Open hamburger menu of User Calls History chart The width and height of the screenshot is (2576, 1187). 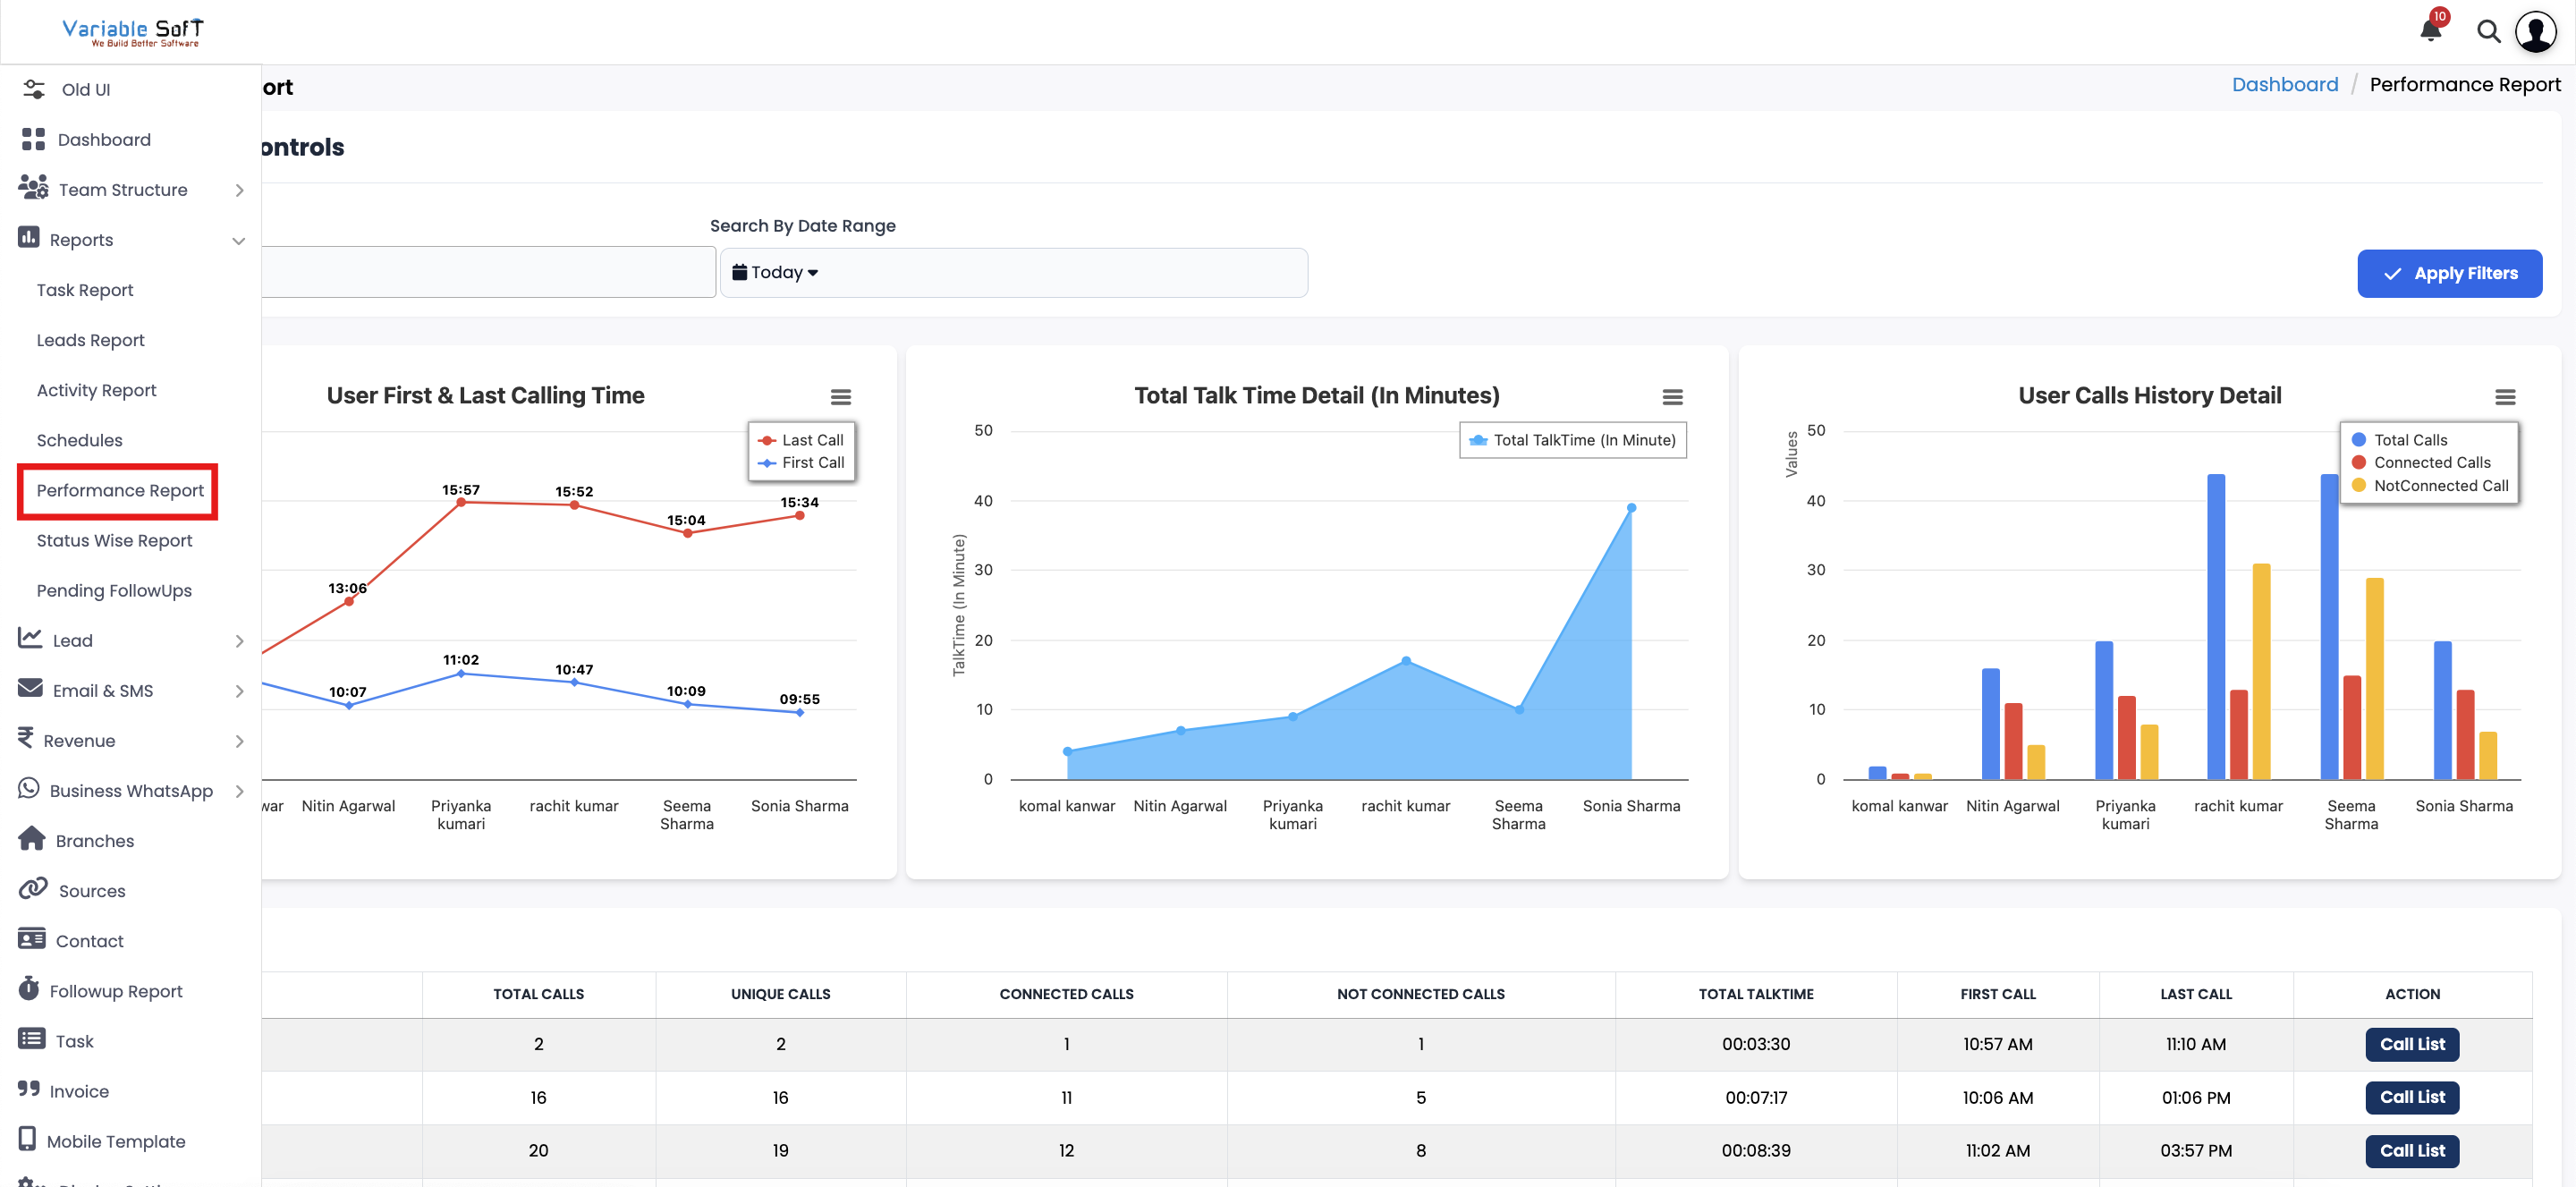click(x=2504, y=397)
